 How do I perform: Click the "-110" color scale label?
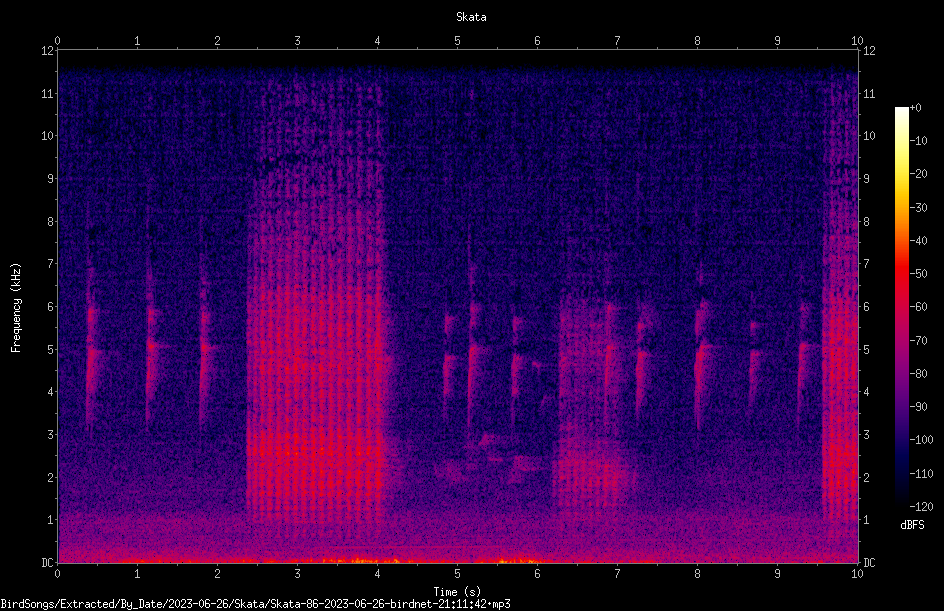[921, 474]
